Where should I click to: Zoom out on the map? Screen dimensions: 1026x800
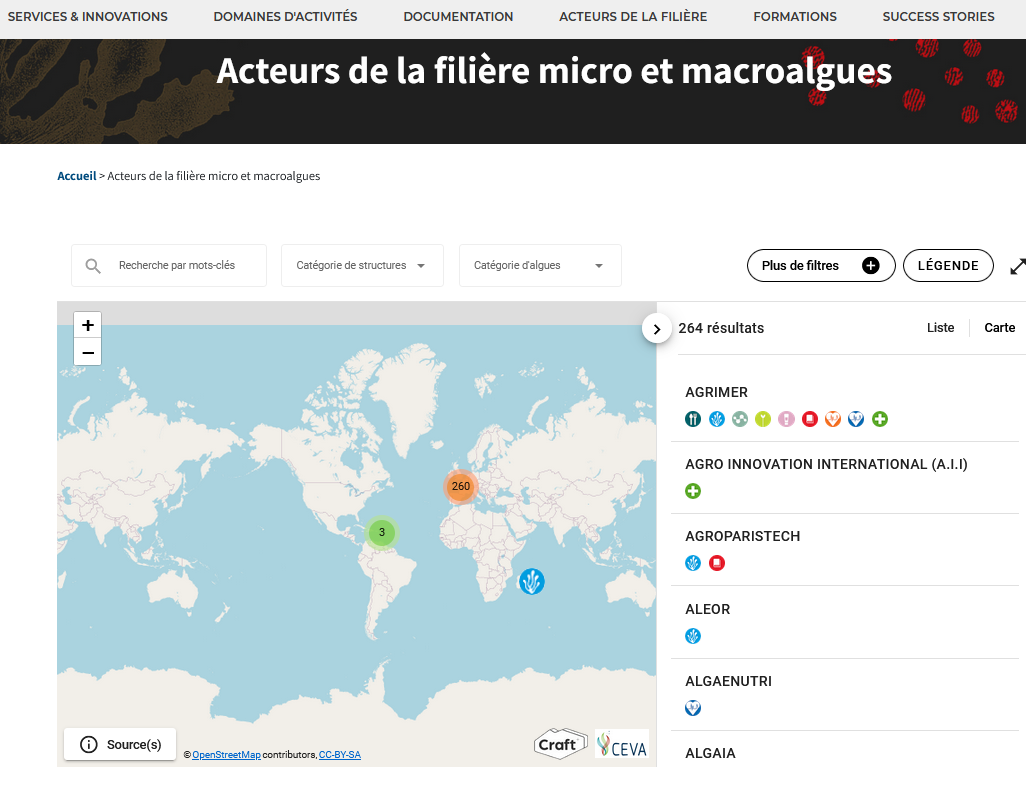[x=88, y=353]
